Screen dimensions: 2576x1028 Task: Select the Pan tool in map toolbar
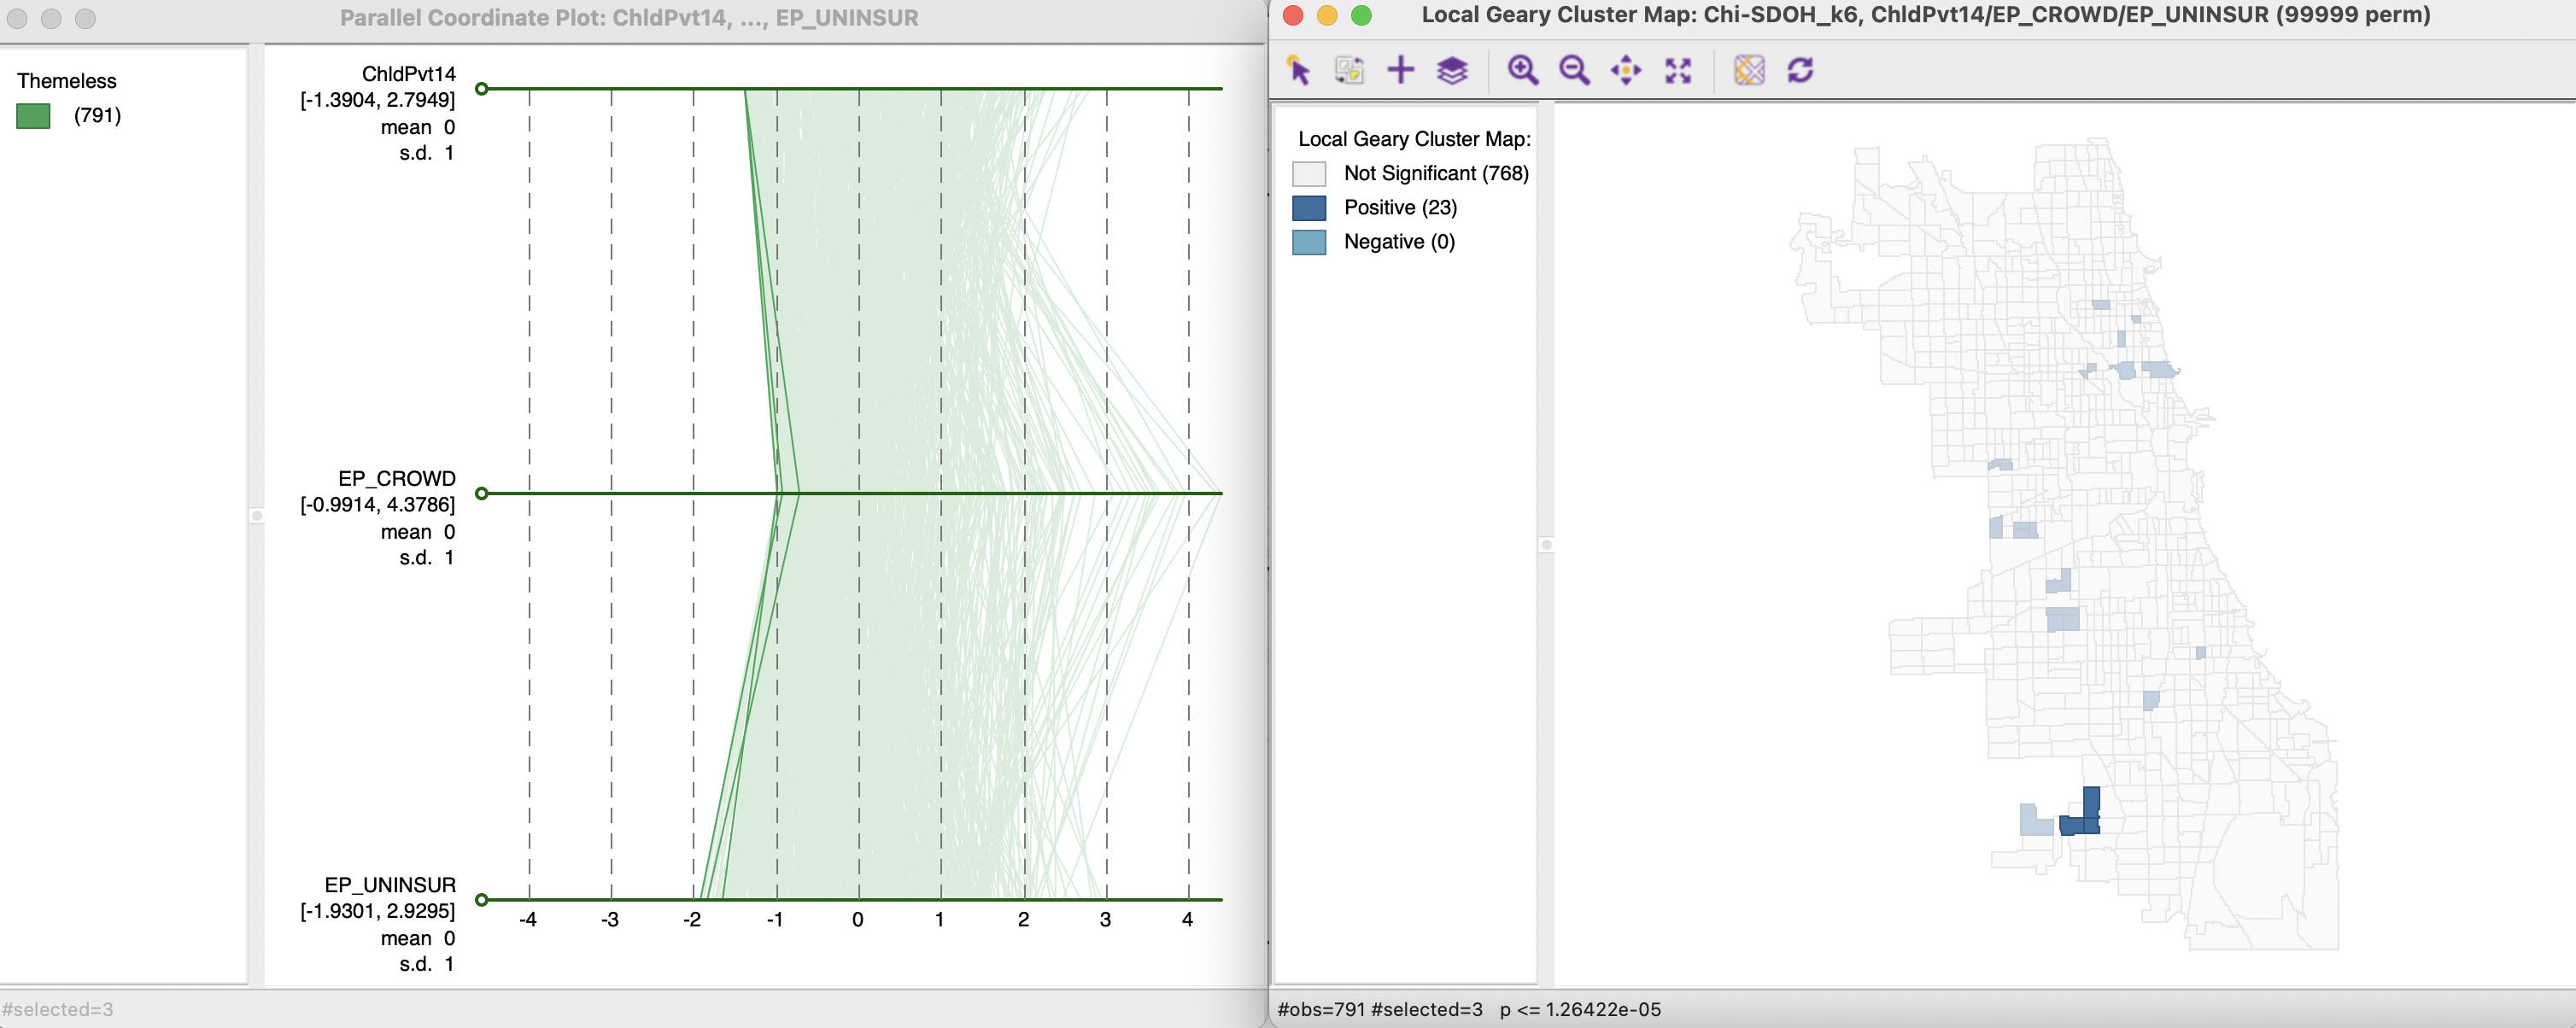pos(1626,70)
